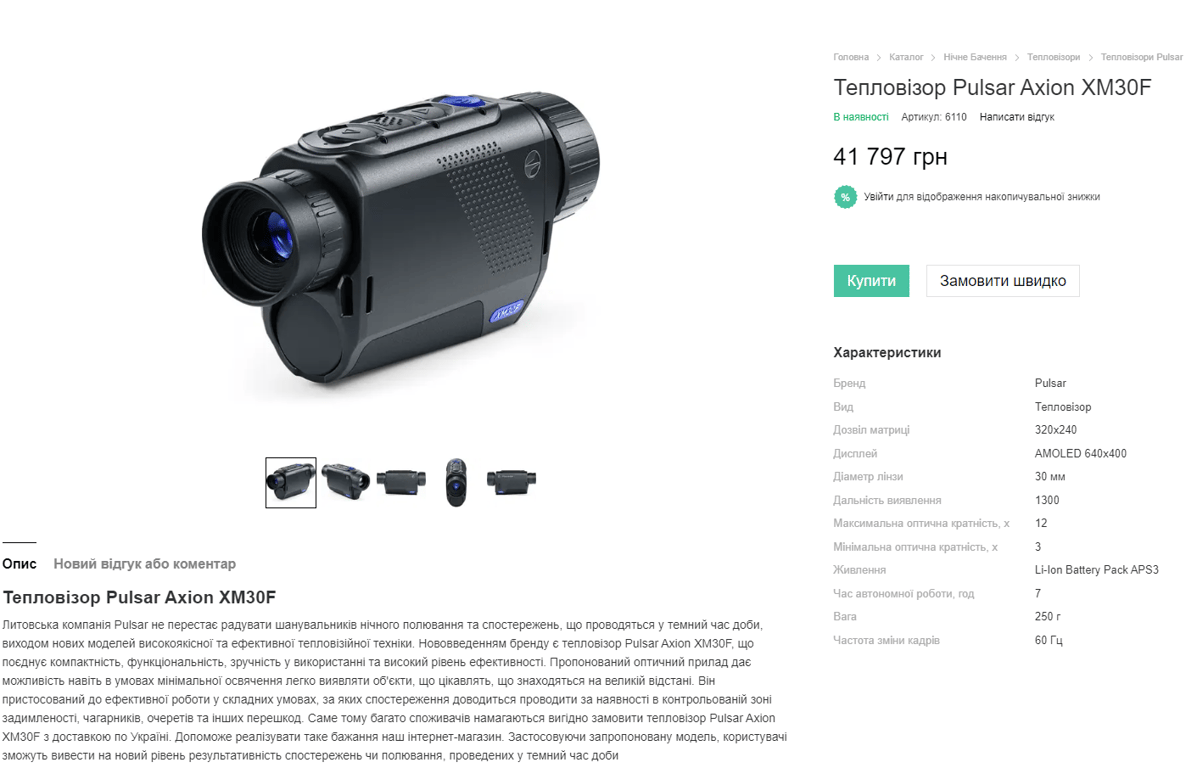This screenshot has height=768, width=1197.
Task: Click the Купити buy button
Action: [x=871, y=281]
